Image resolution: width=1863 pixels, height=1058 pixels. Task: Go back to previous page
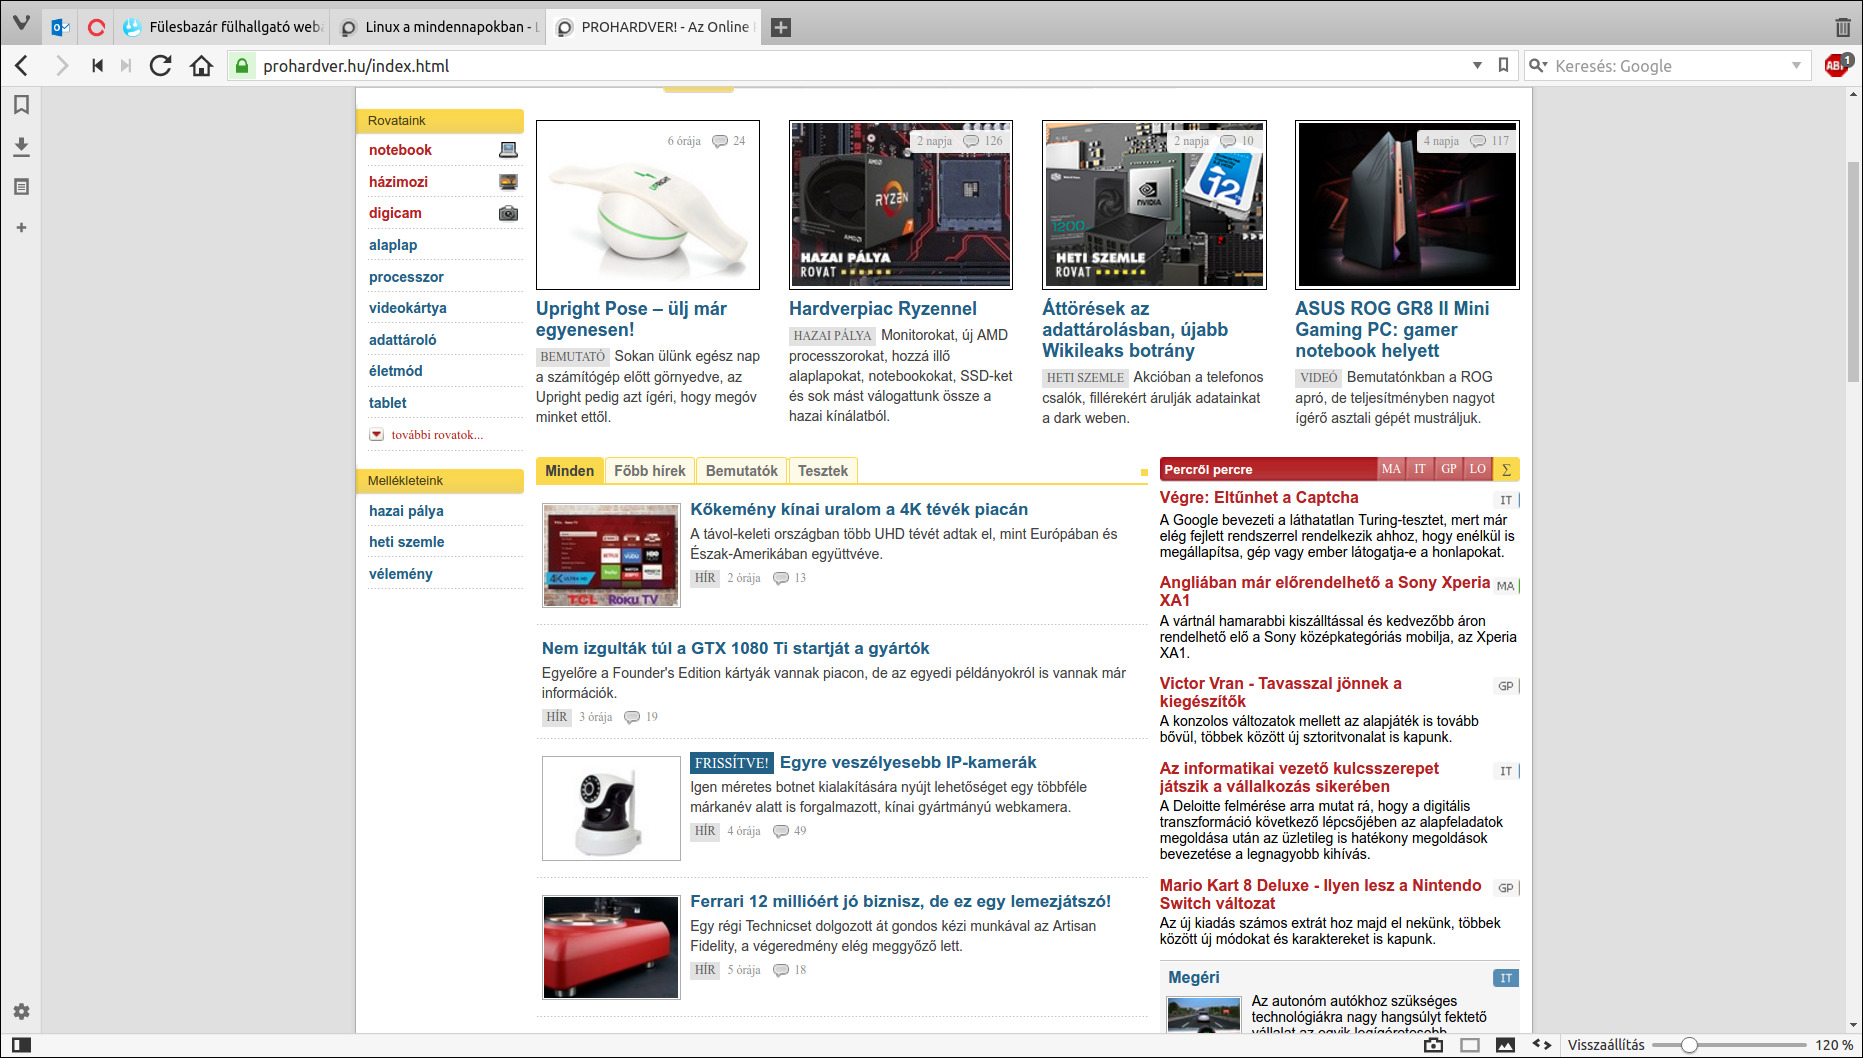(x=22, y=66)
